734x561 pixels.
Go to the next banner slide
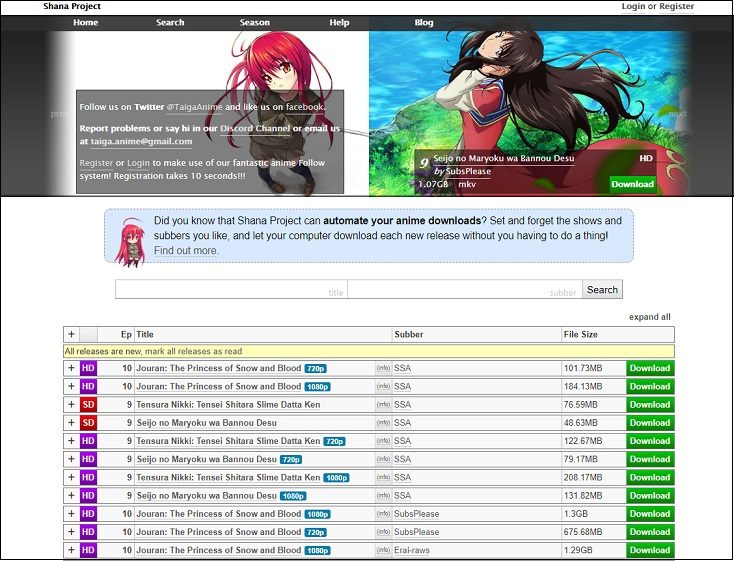tap(677, 114)
